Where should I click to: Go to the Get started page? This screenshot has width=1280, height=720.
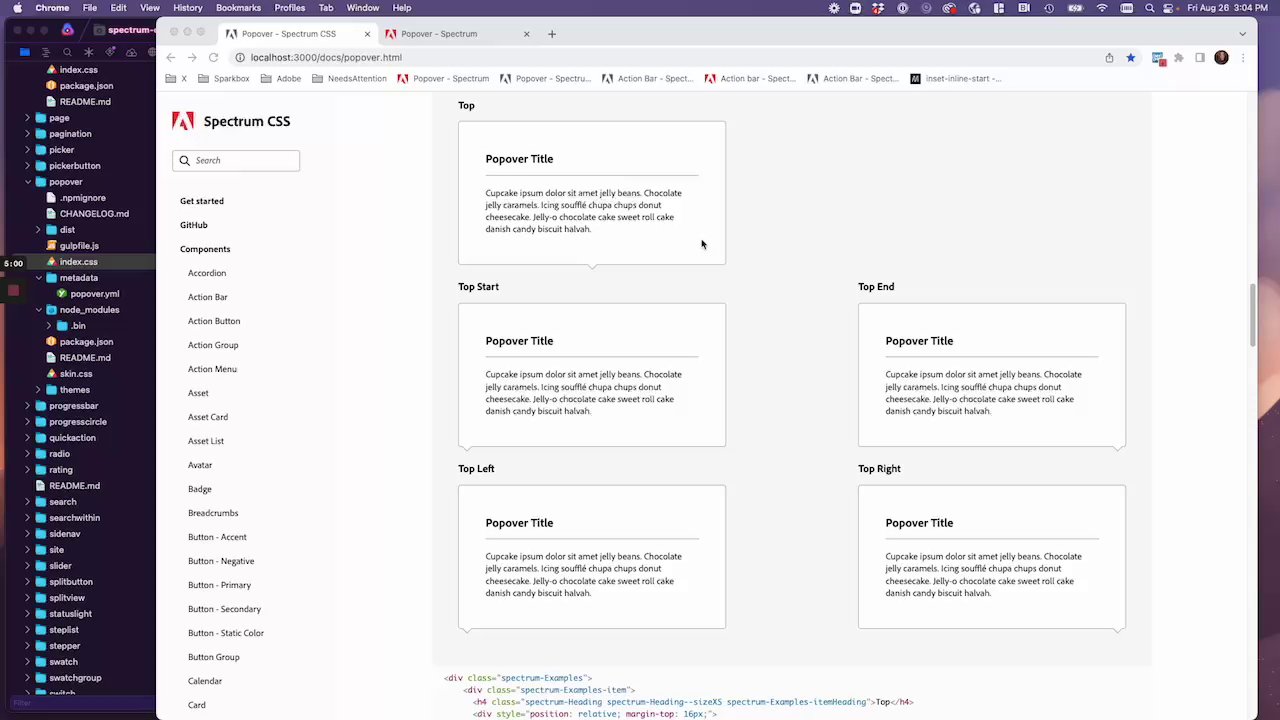[x=202, y=201]
